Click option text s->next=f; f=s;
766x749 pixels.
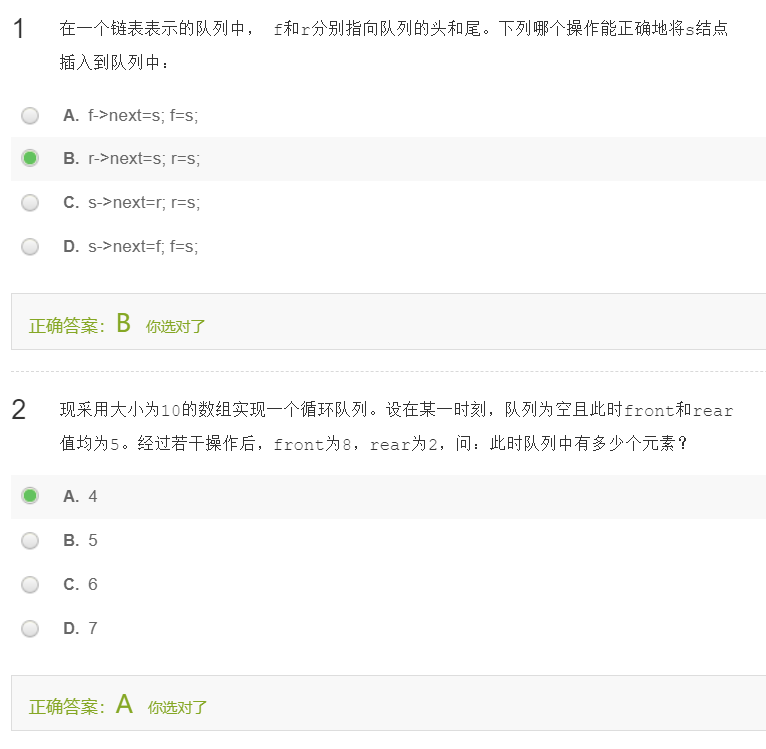pos(143,246)
